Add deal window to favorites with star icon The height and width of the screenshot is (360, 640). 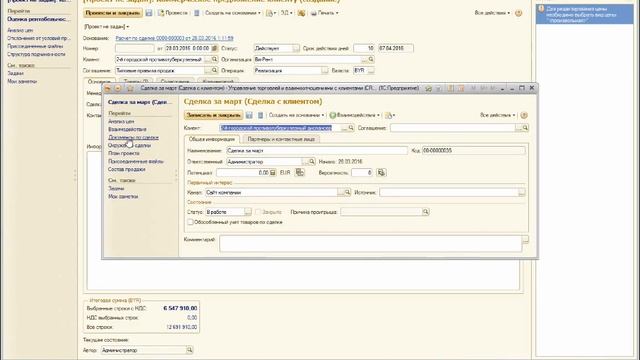click(130, 88)
